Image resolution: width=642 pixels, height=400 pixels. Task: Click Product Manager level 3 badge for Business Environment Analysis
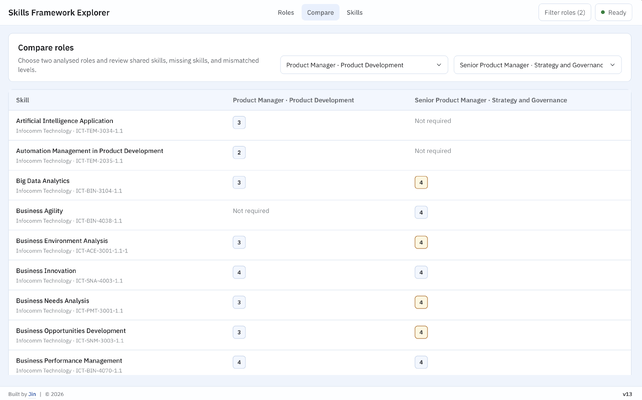pos(239,242)
